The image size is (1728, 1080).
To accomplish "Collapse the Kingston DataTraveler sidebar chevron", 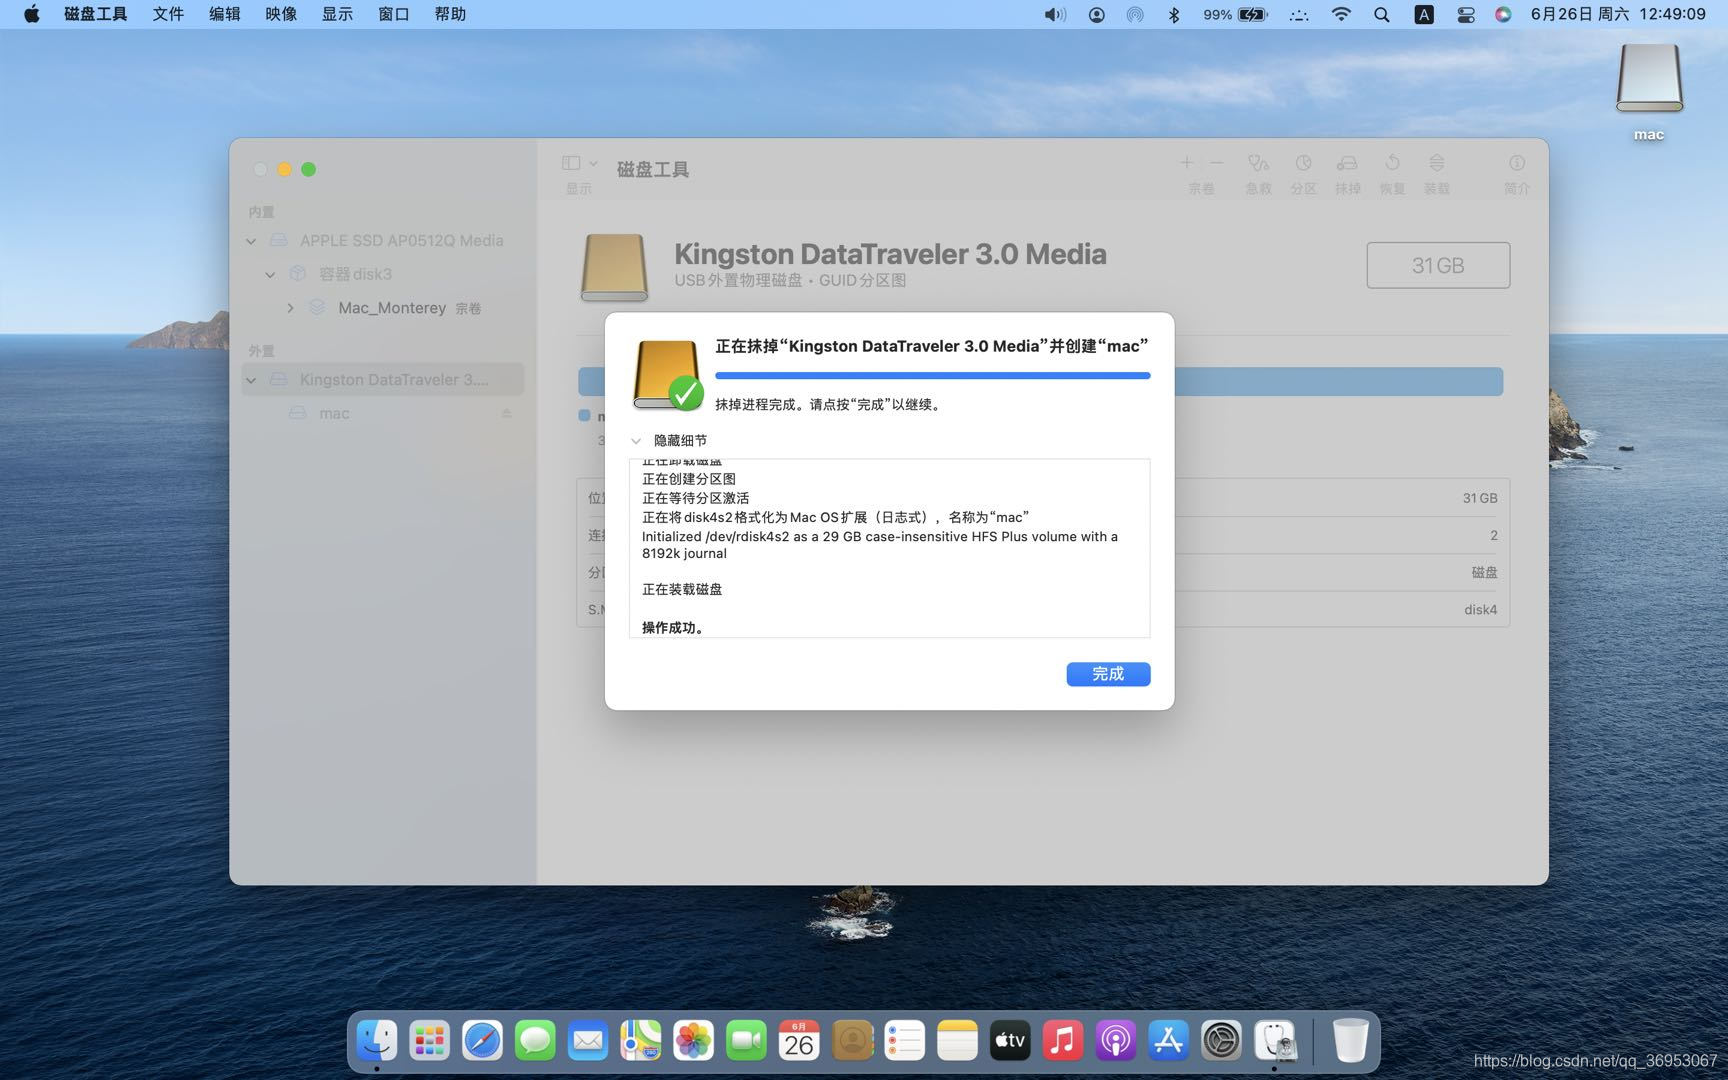I will [251, 380].
